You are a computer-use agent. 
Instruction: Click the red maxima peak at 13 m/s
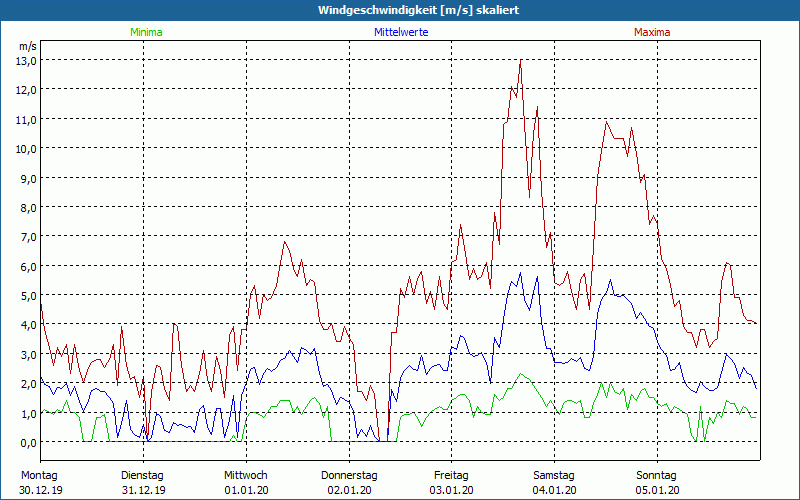[x=521, y=61]
